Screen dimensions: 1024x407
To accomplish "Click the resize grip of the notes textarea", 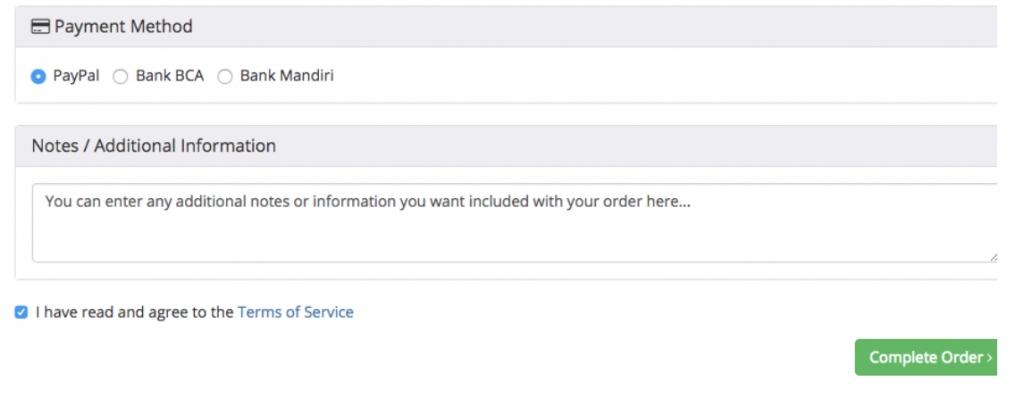I will 993,257.
